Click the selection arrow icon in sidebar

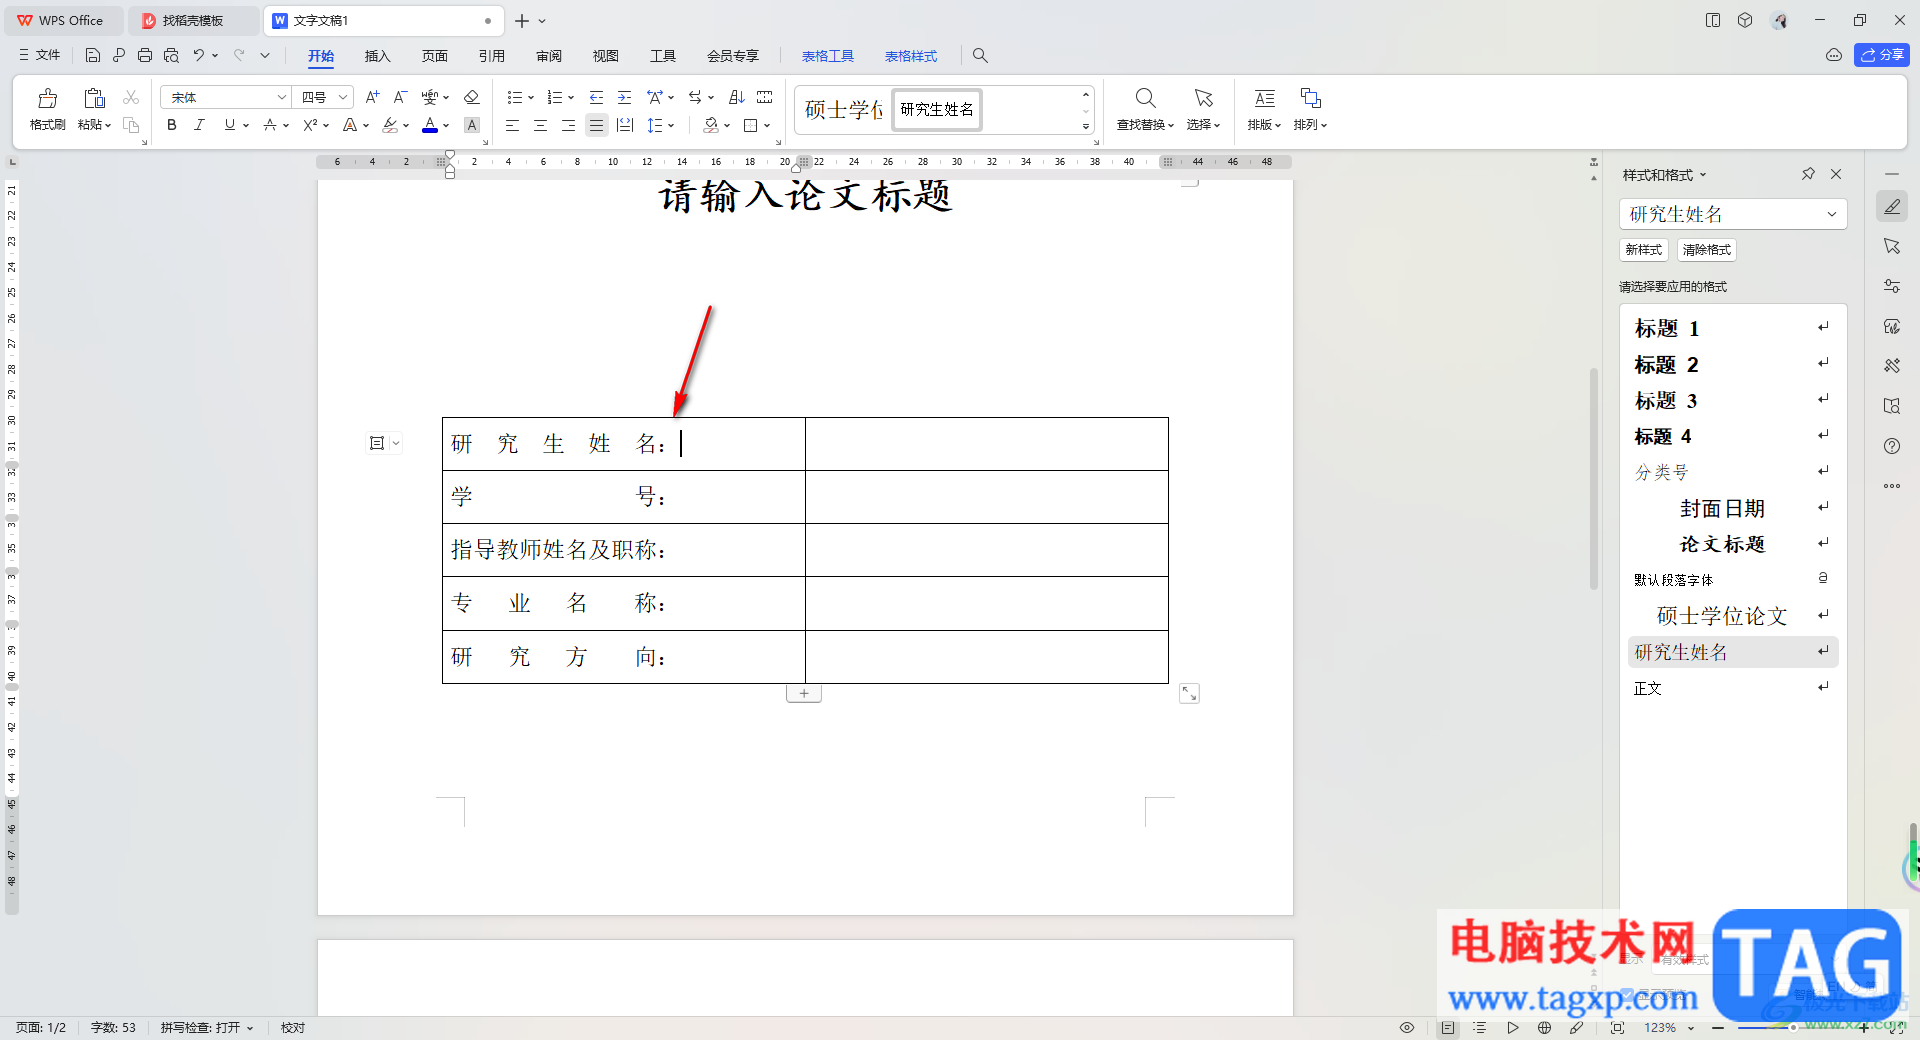[x=1892, y=246]
